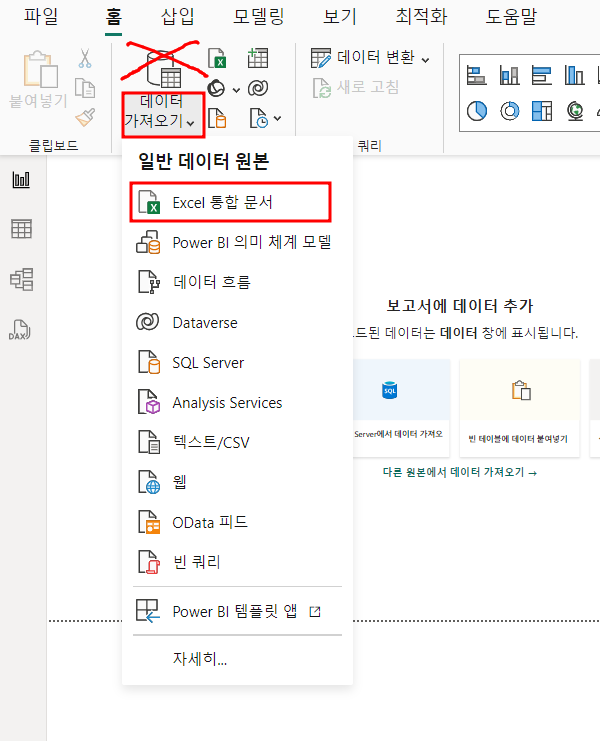
Task: Click the copy icon in clipboard group
Action: pos(85,88)
